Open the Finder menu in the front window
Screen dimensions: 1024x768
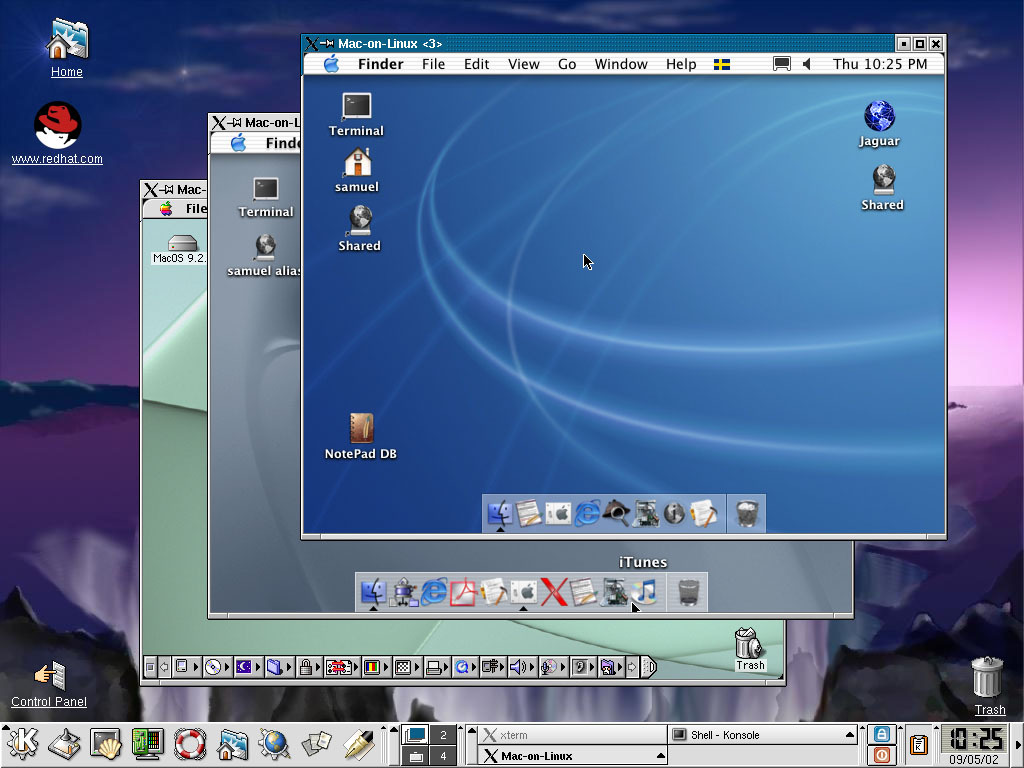coord(381,64)
